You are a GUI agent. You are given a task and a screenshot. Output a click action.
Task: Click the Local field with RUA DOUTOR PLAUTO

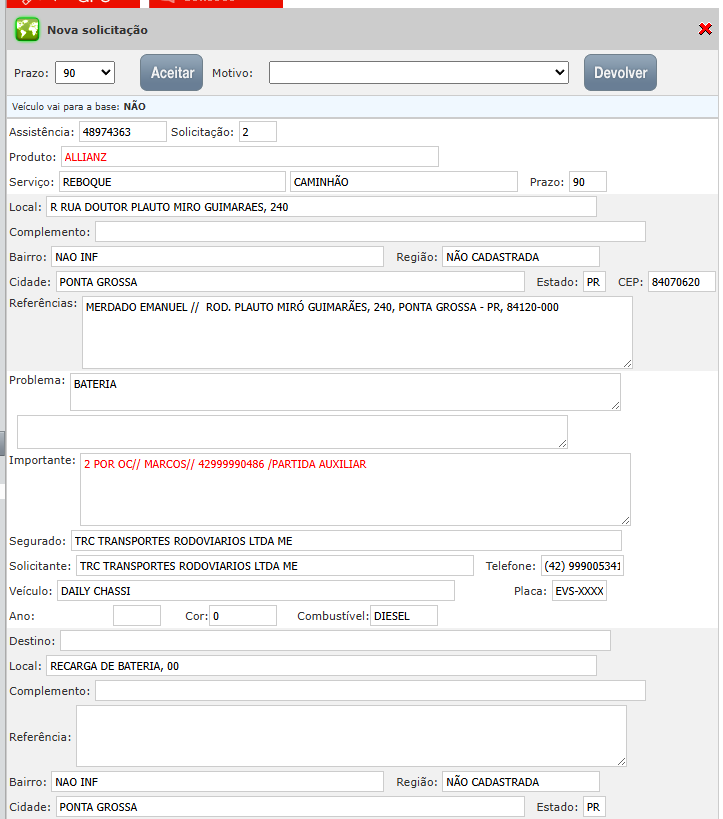click(320, 207)
